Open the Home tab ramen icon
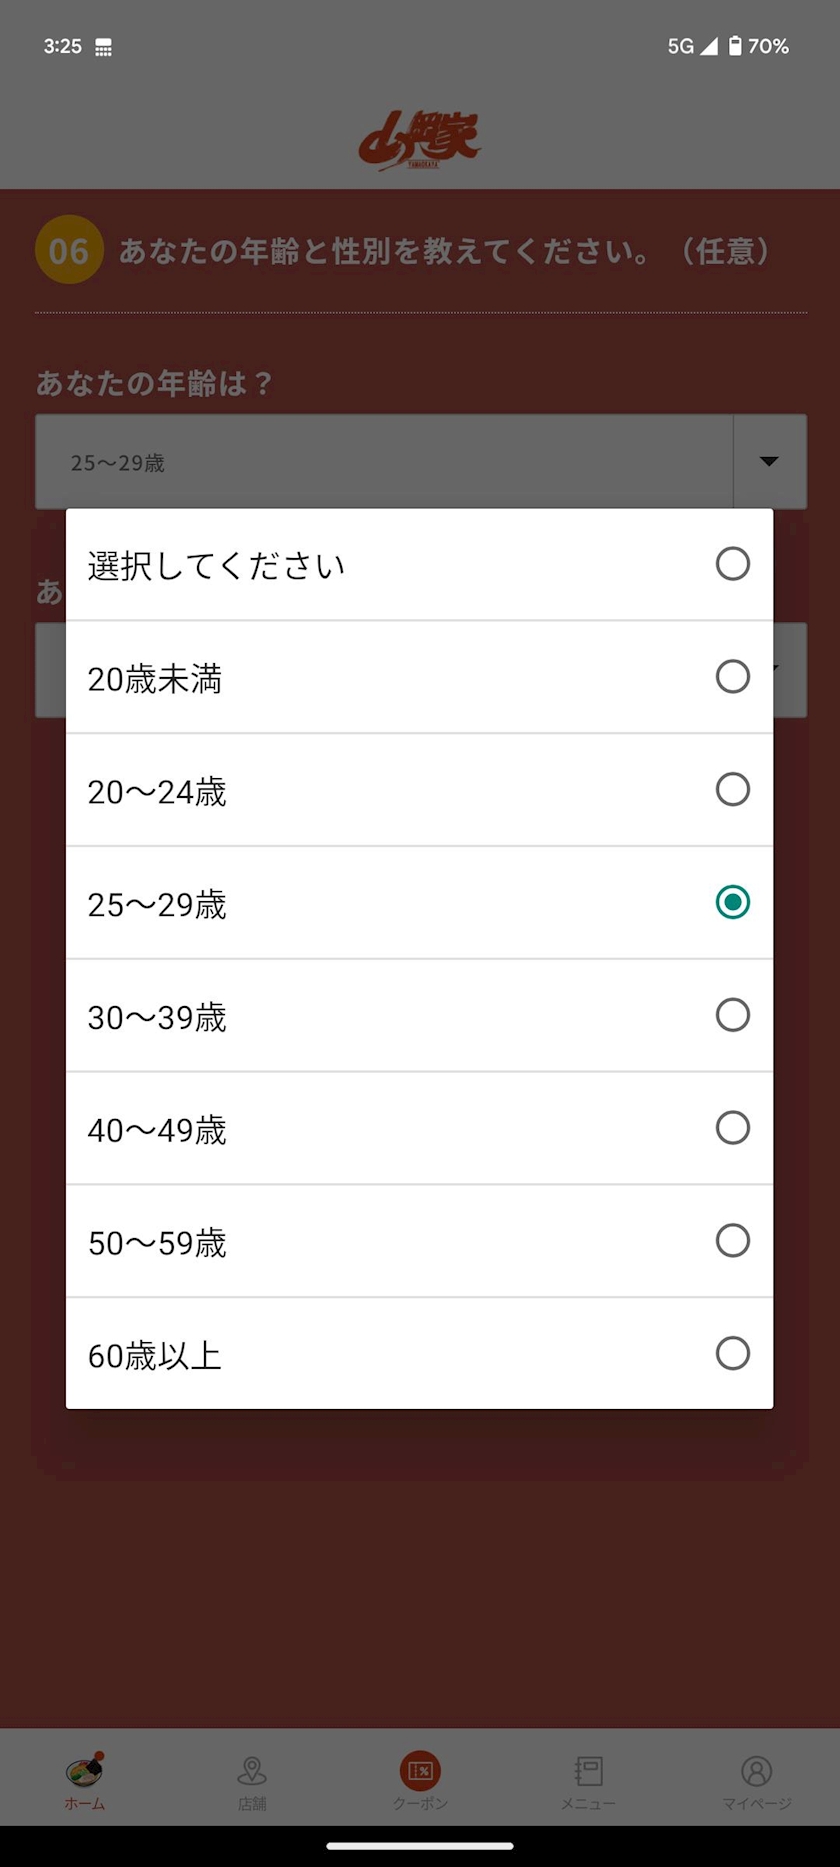Image resolution: width=840 pixels, height=1867 pixels. pyautogui.click(x=85, y=1771)
